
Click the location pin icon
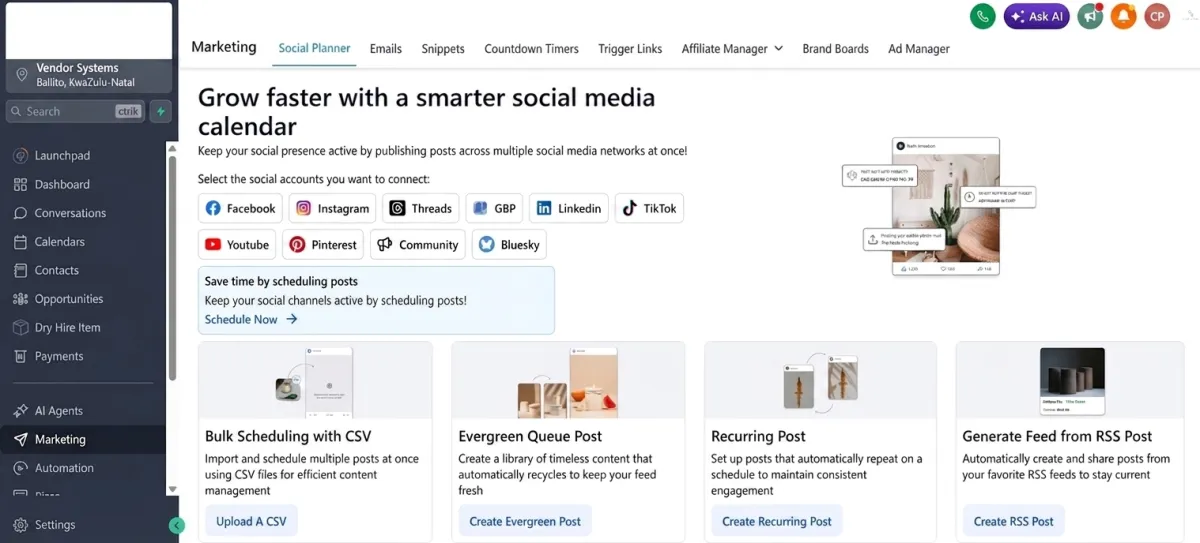click(22, 75)
